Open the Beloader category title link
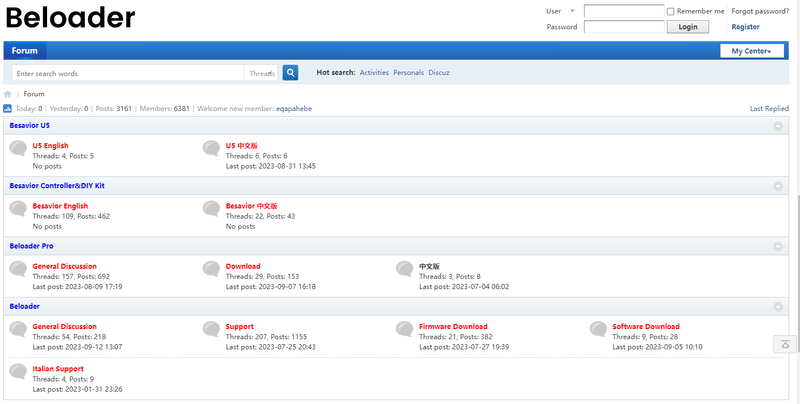The height and width of the screenshot is (404, 800). click(x=24, y=306)
